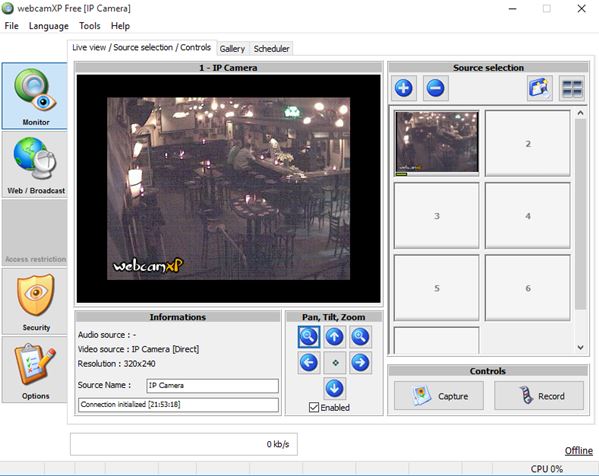Click the Connection initialized status field
Screen dimensions: 599x476
[x=178, y=405]
